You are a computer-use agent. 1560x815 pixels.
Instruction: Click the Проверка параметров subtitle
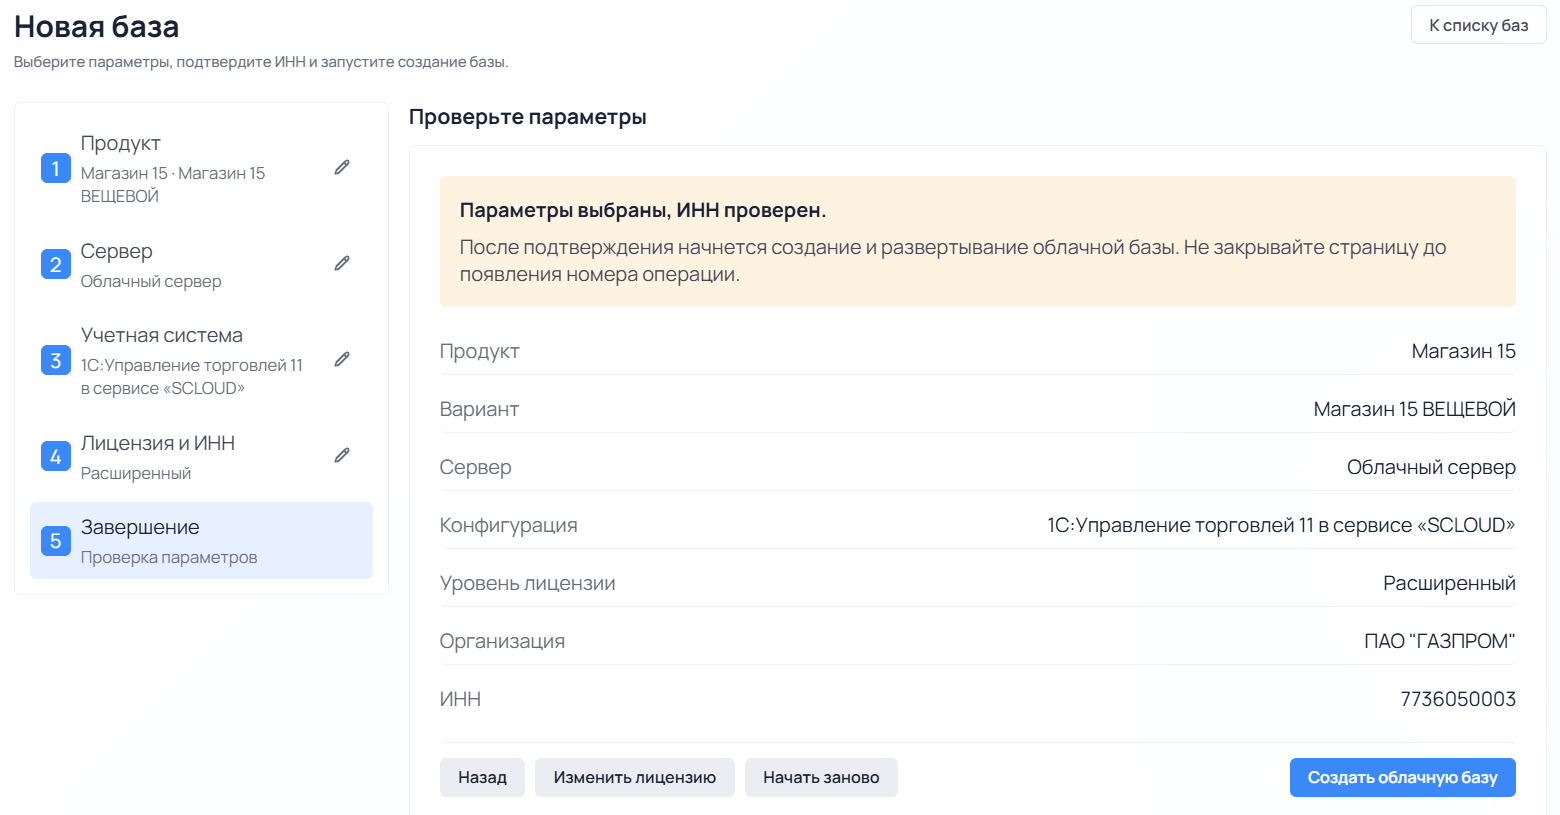click(x=169, y=557)
